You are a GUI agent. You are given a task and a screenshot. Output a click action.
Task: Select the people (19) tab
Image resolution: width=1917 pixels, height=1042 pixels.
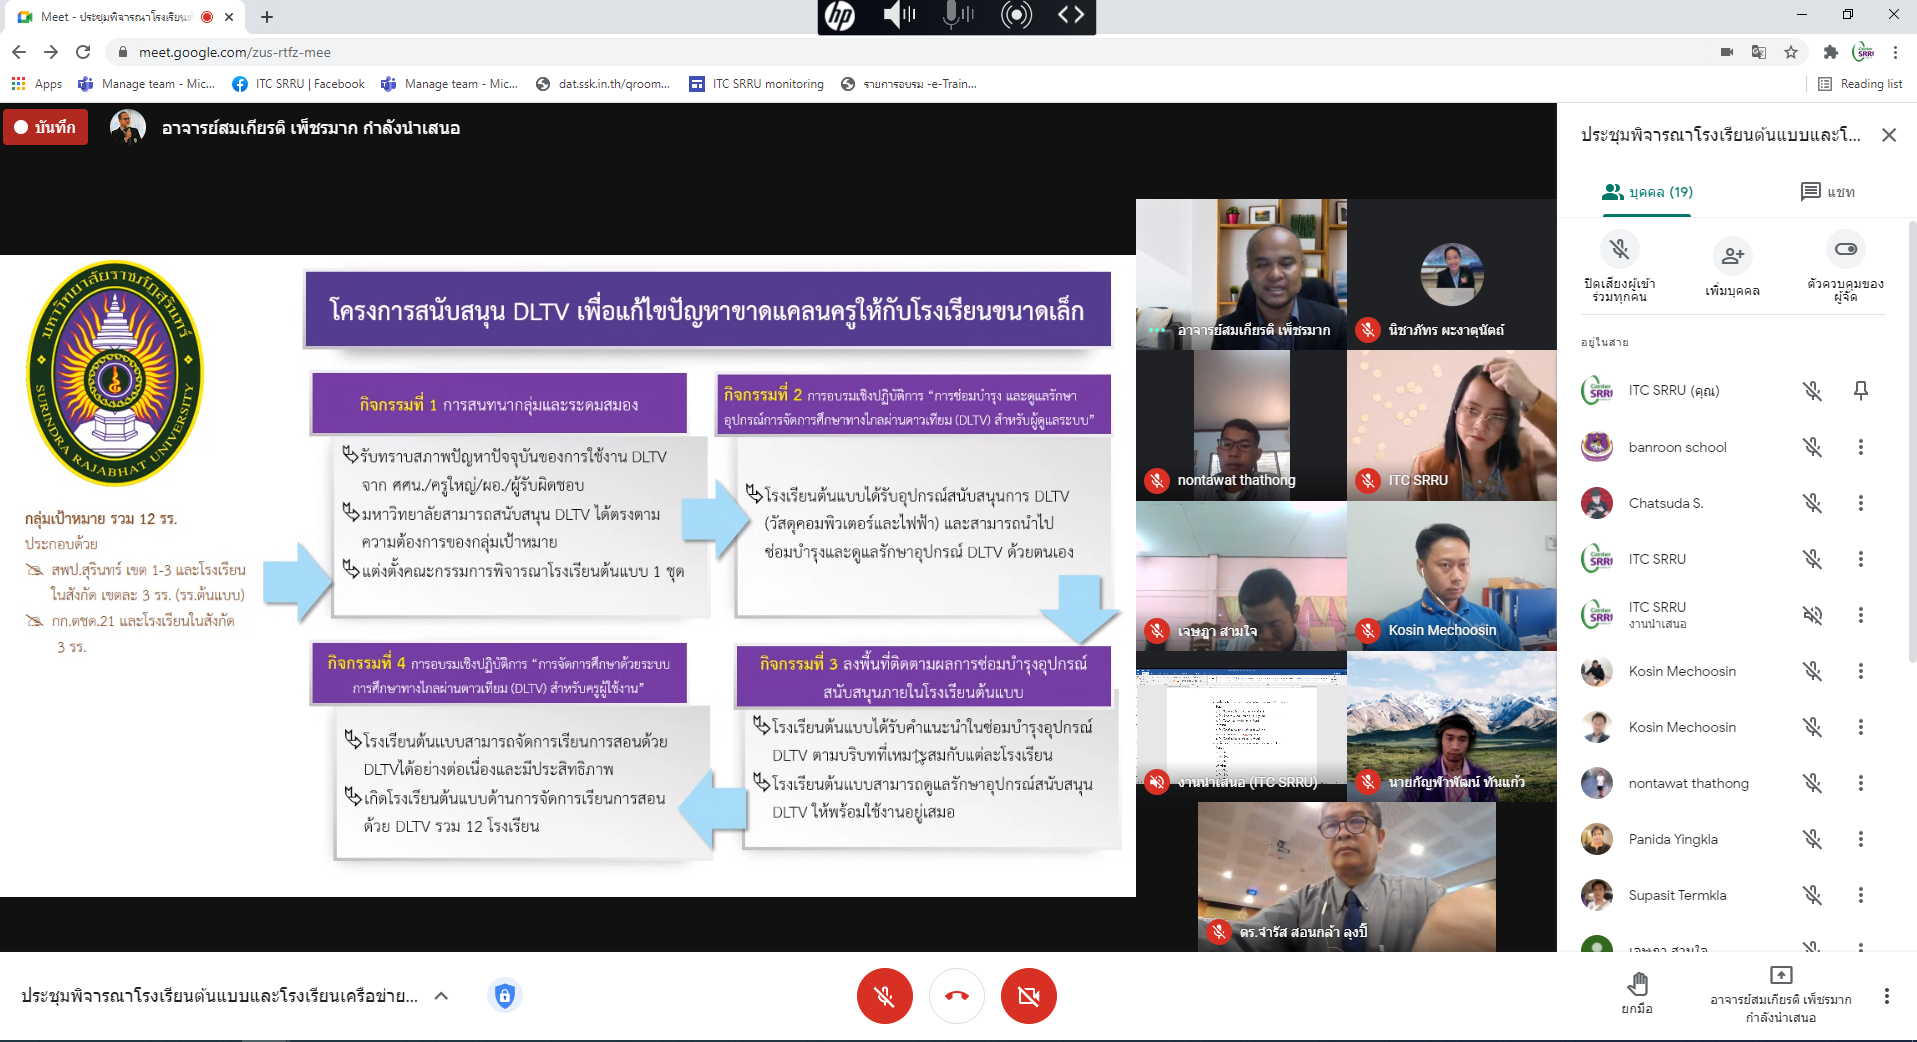pyautogui.click(x=1647, y=192)
